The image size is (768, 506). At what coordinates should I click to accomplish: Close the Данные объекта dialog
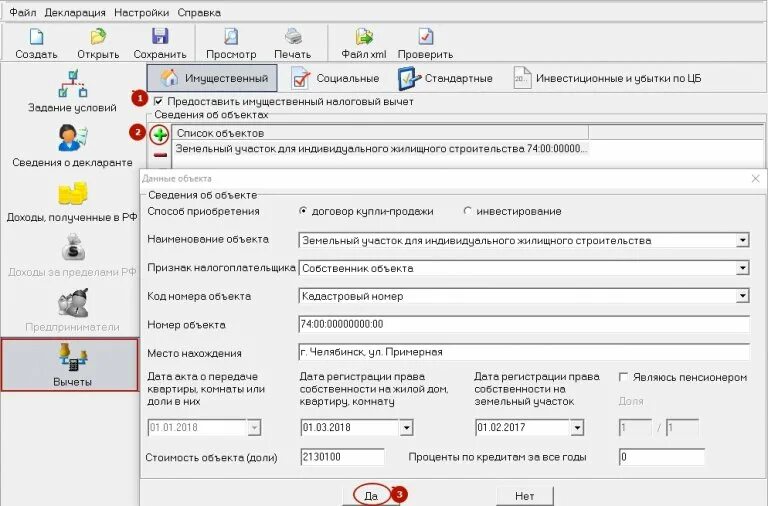[x=756, y=179]
